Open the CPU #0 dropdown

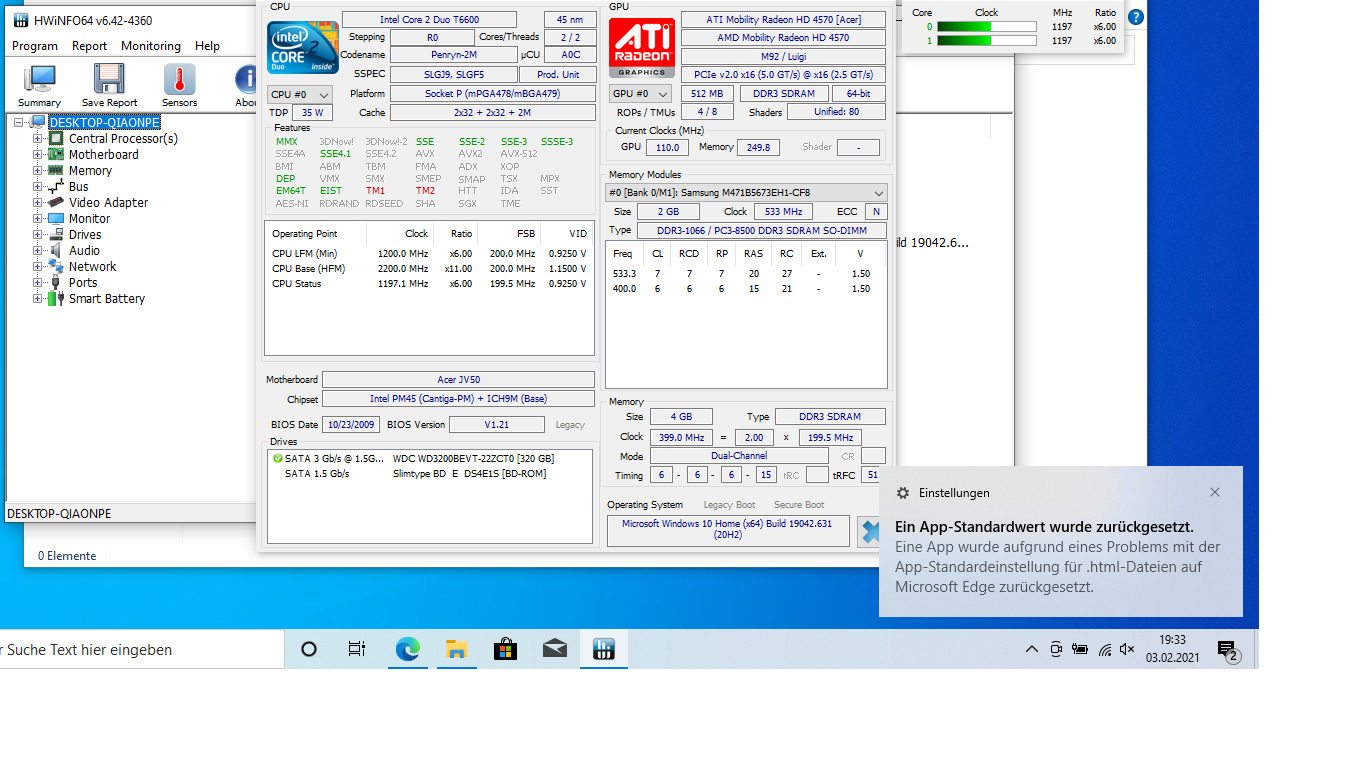(299, 94)
